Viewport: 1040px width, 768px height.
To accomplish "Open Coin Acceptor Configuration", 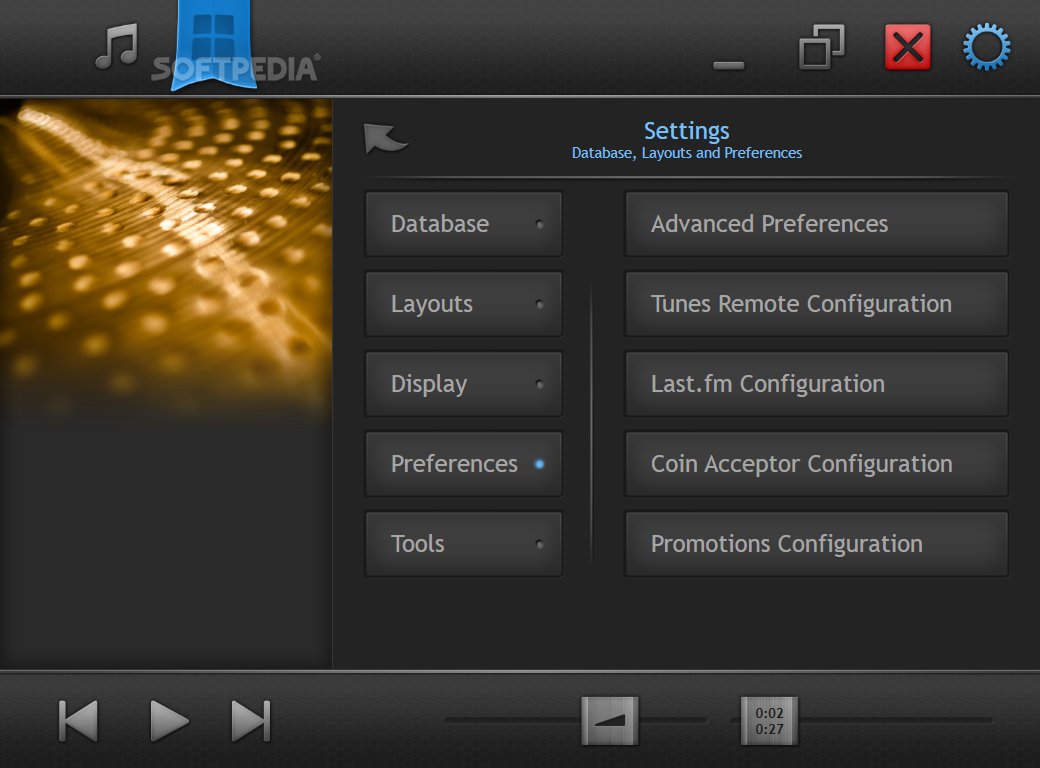I will (816, 464).
